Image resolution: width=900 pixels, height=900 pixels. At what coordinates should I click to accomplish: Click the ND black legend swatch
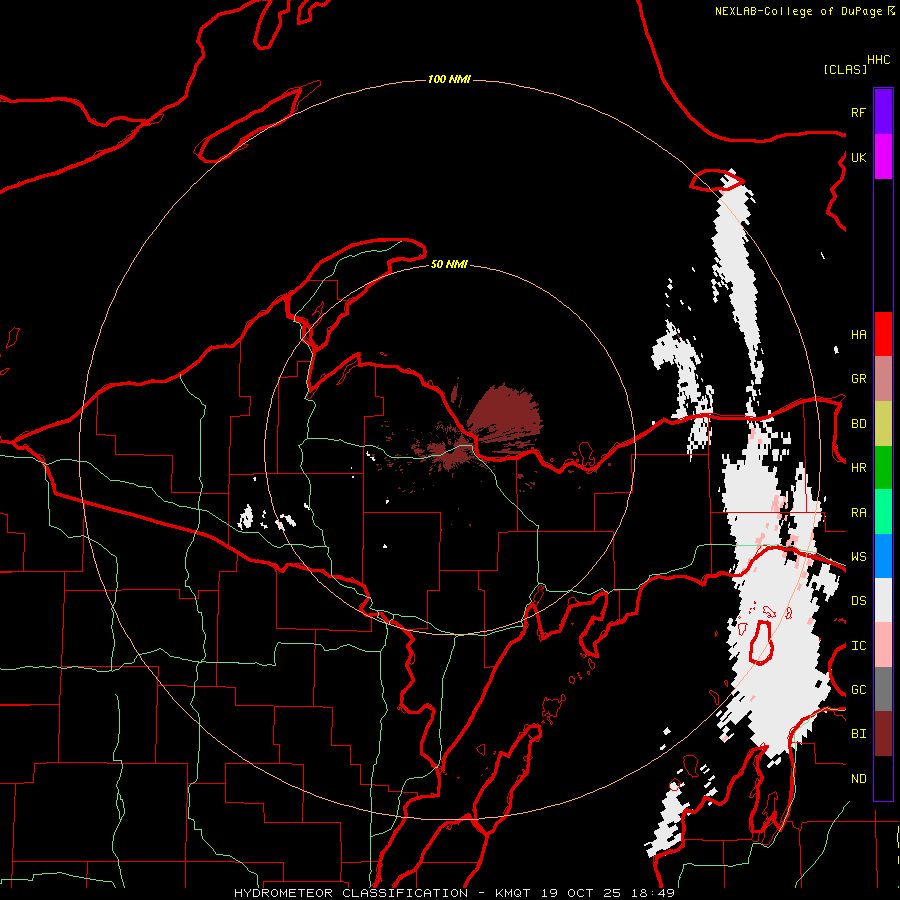click(x=883, y=778)
